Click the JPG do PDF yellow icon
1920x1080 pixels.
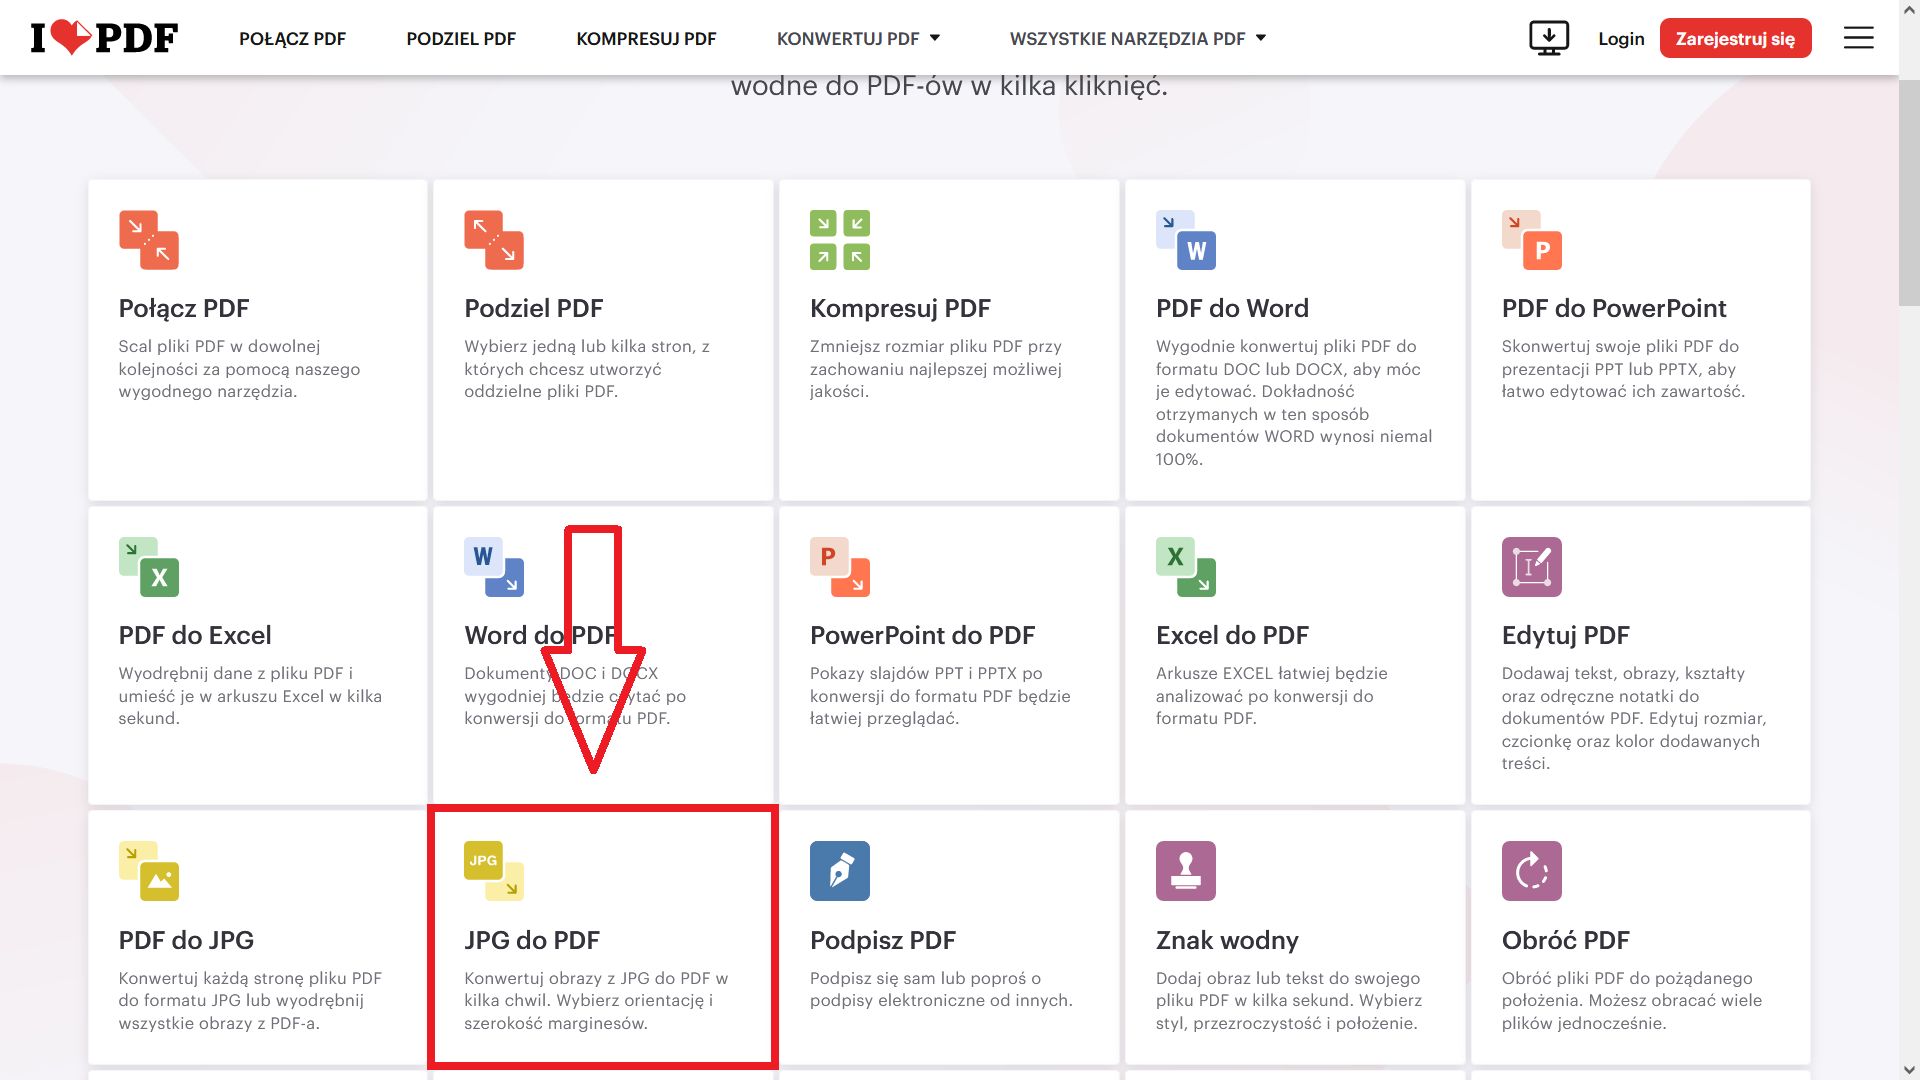[x=494, y=871]
